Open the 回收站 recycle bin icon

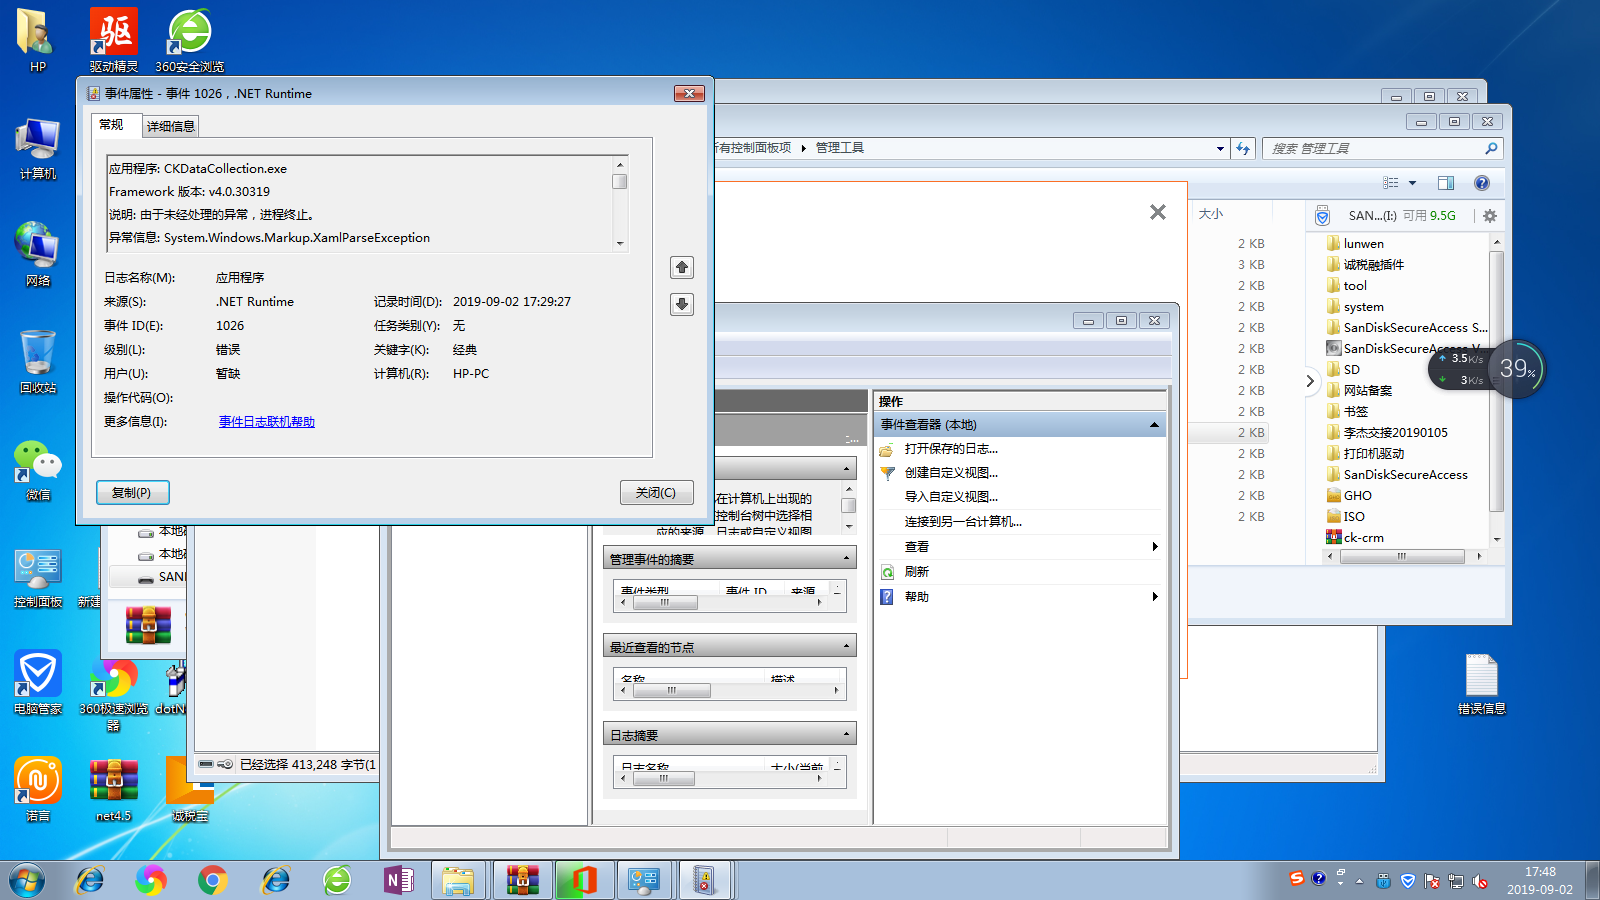(38, 361)
